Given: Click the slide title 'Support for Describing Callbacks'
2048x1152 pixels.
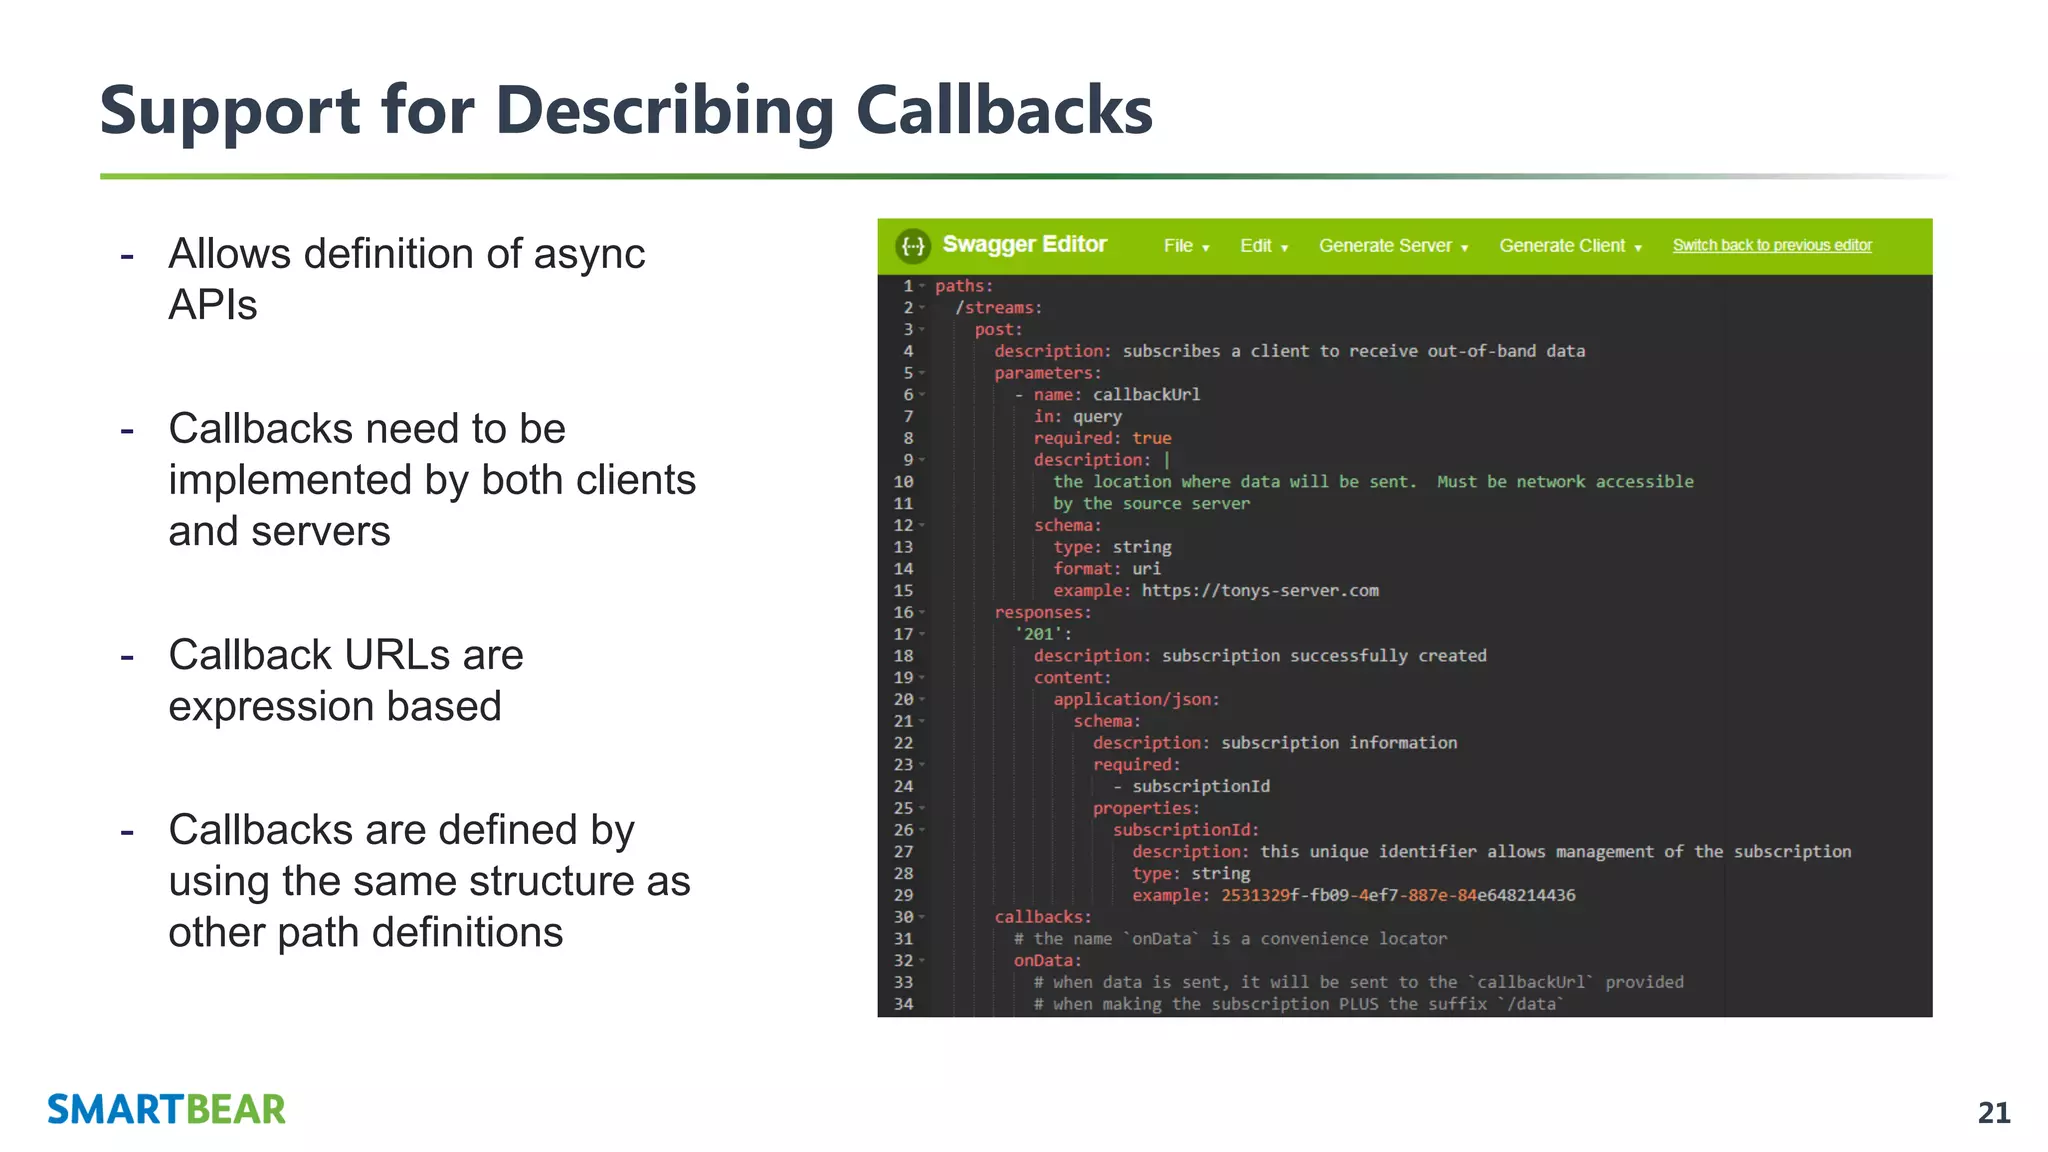Looking at the screenshot, I should 626,110.
